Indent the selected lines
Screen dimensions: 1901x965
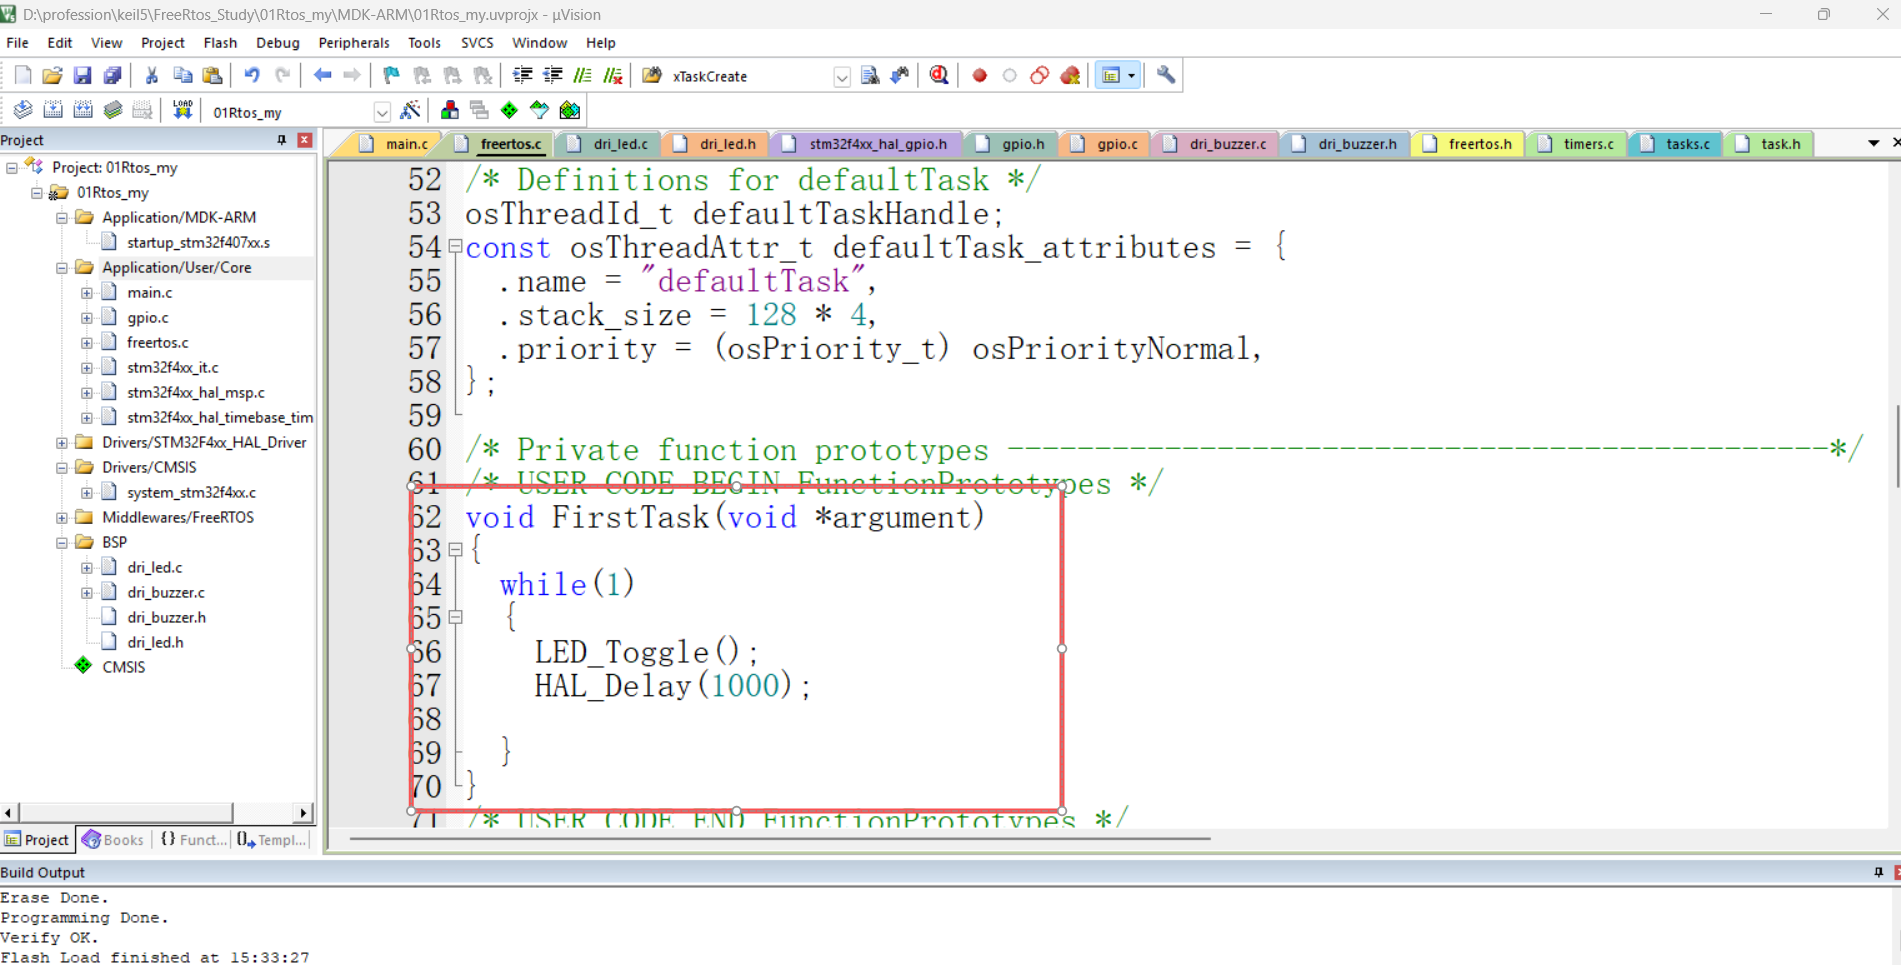click(x=522, y=76)
